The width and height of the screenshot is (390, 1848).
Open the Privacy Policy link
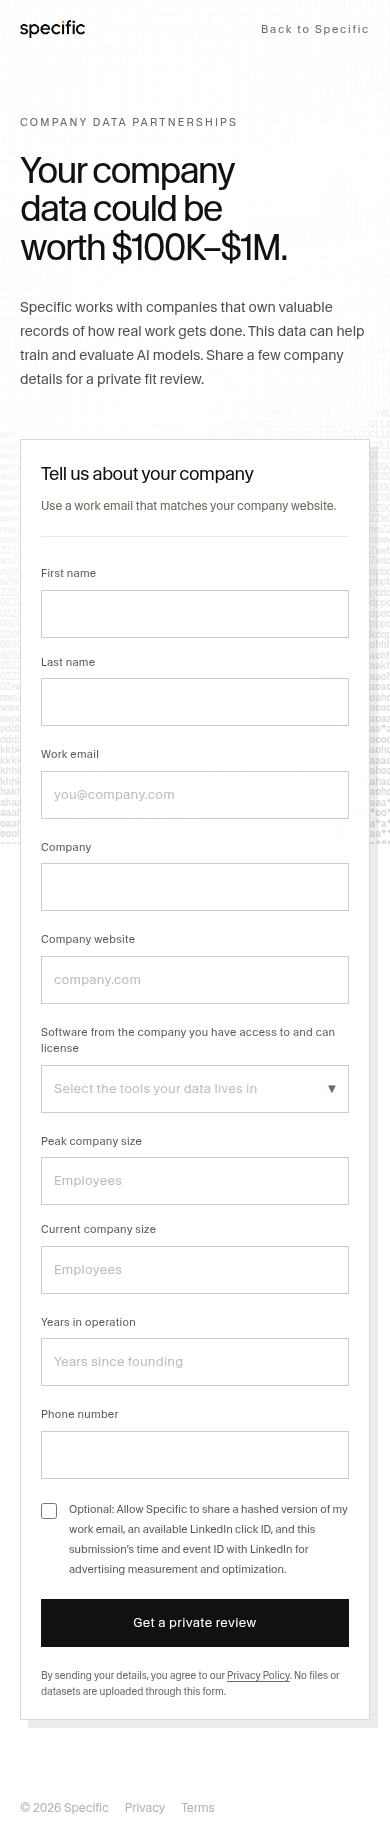click(258, 1675)
